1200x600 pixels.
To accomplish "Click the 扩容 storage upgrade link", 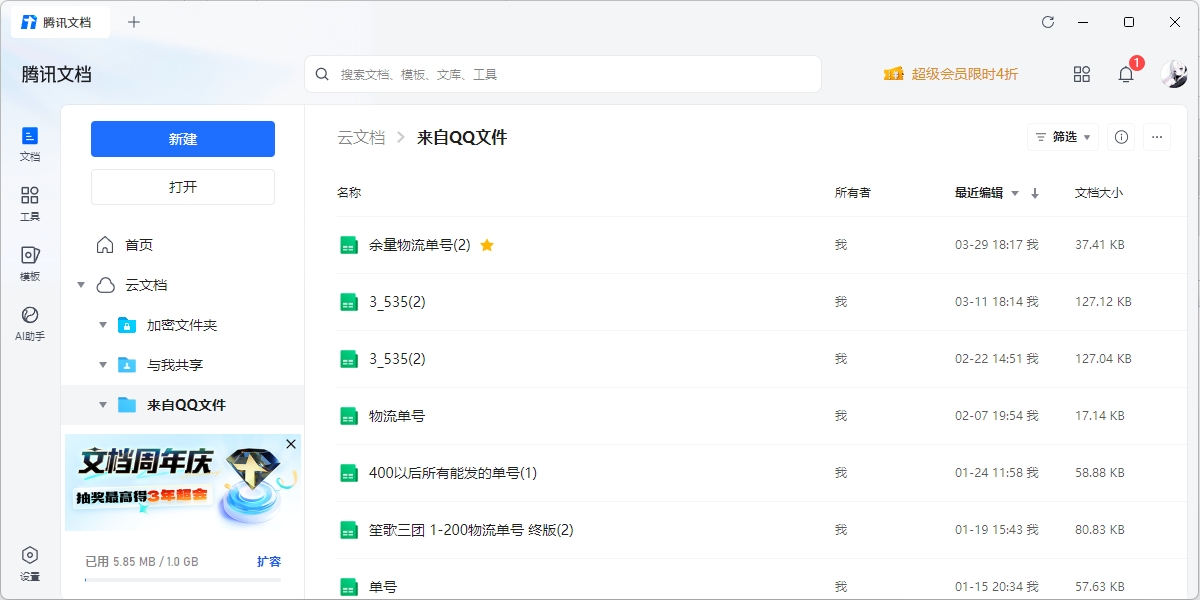I will coord(269,562).
